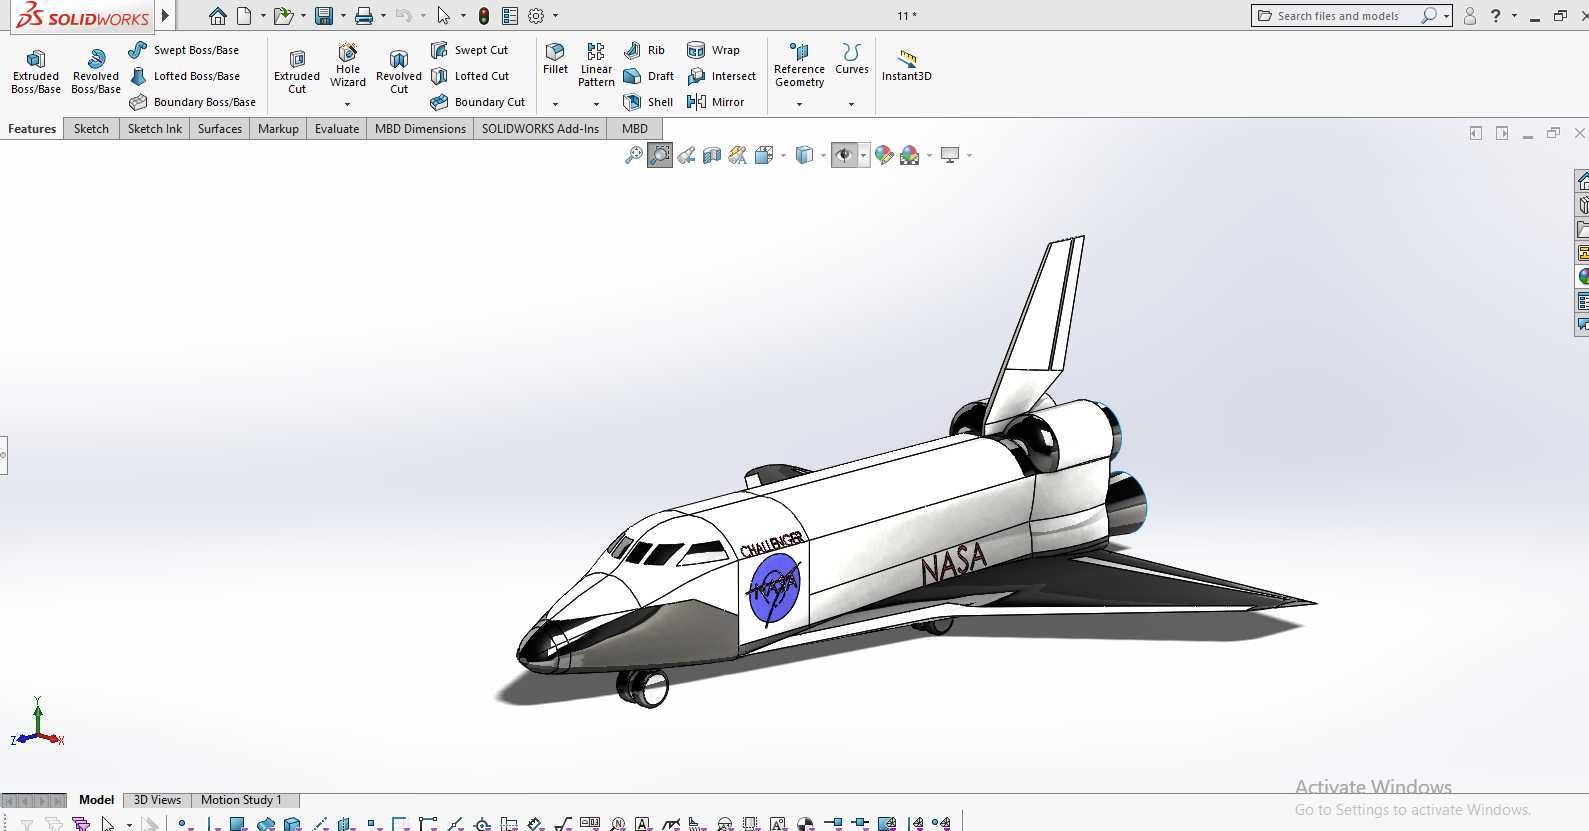This screenshot has width=1589, height=831.
Task: Use the Intersect feature tool
Action: [721, 76]
